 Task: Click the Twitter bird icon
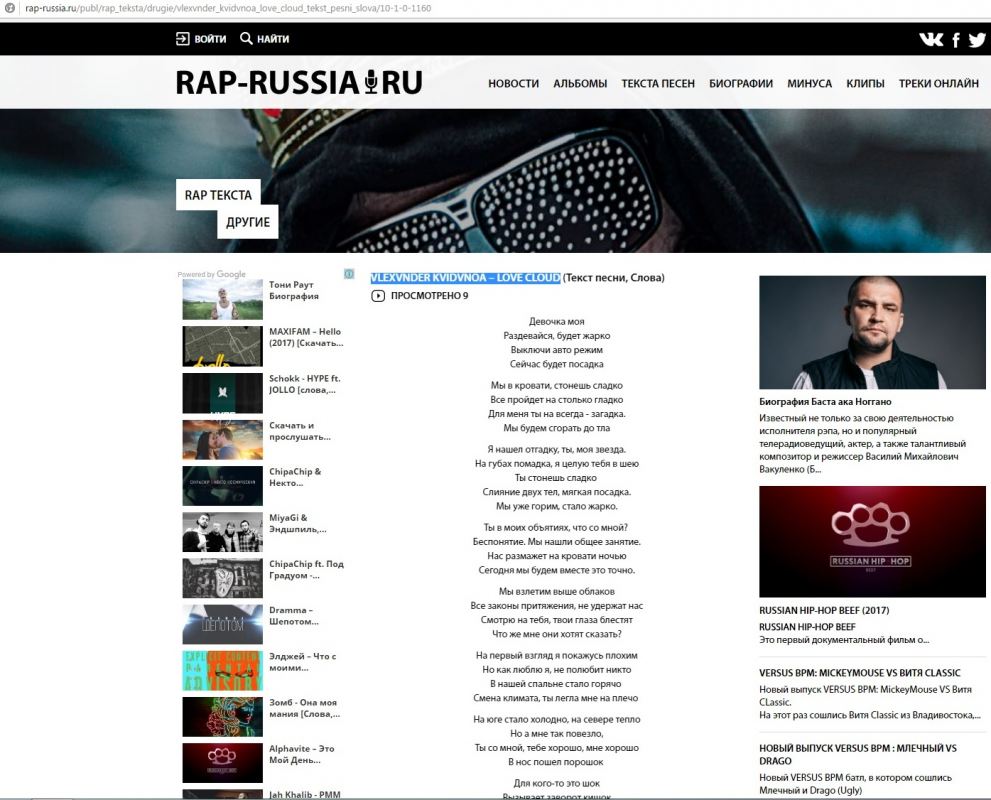[x=977, y=40]
